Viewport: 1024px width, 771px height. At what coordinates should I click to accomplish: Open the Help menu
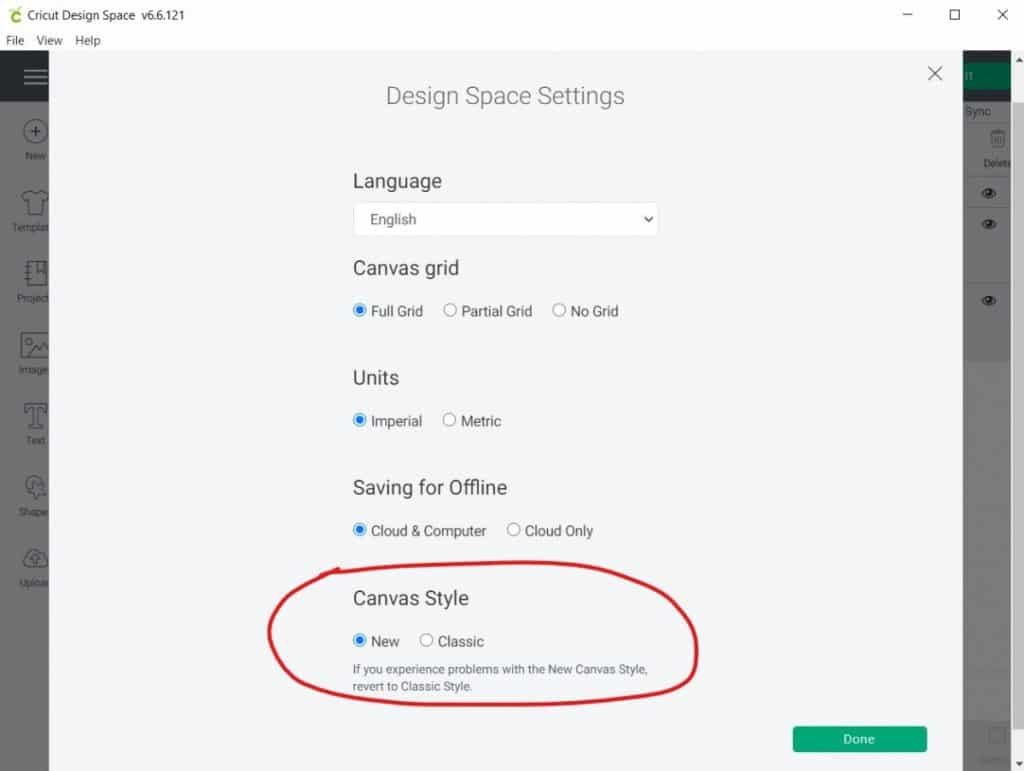88,40
